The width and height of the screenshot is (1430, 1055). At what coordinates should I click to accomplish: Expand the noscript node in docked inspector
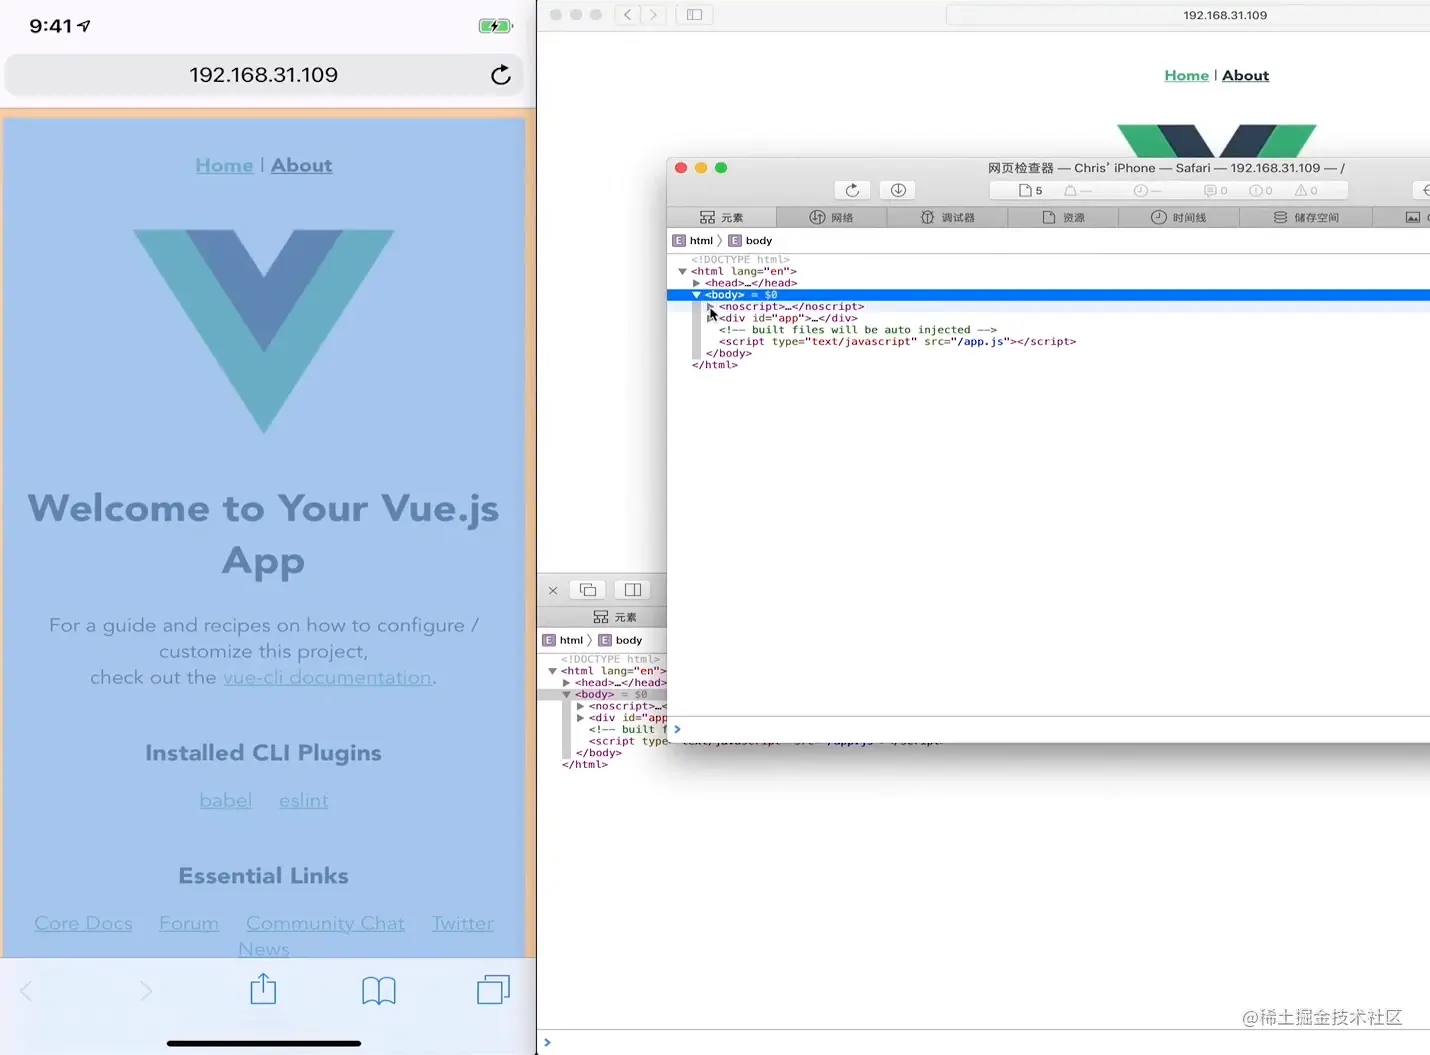(580, 706)
